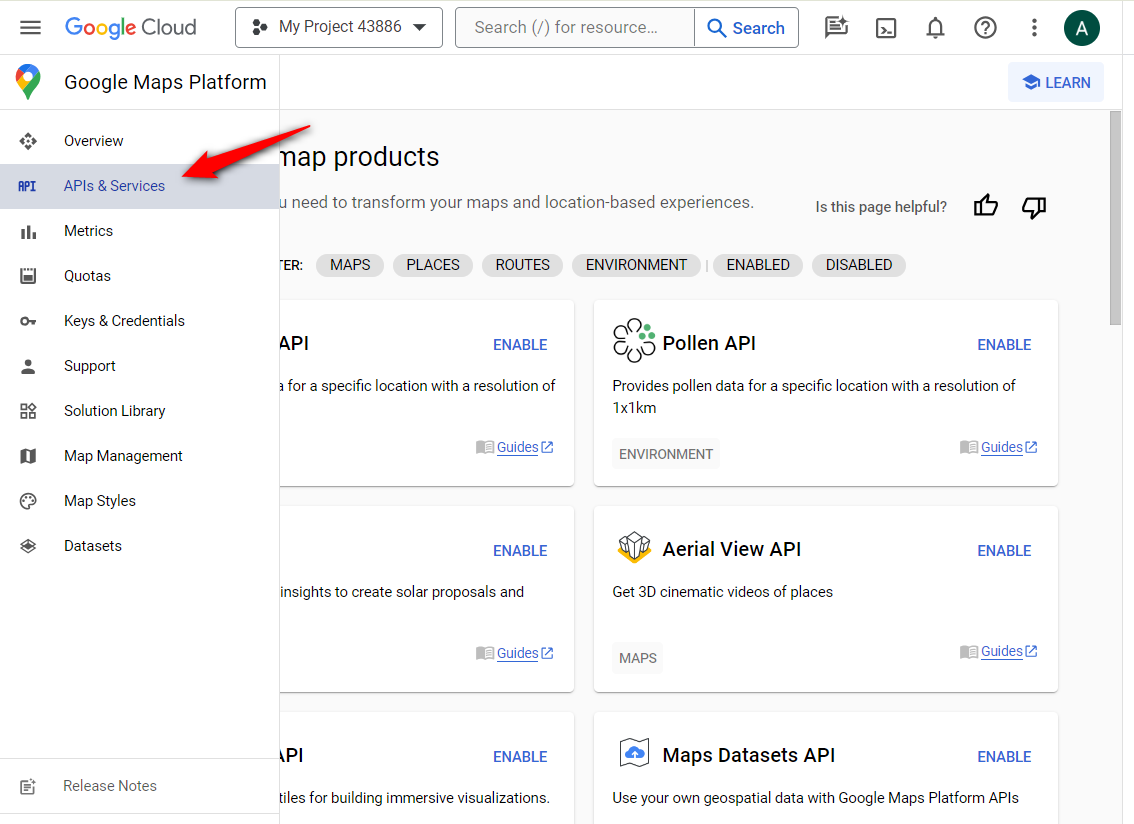Click the Search button
This screenshot has height=824, width=1134.
[746, 27]
